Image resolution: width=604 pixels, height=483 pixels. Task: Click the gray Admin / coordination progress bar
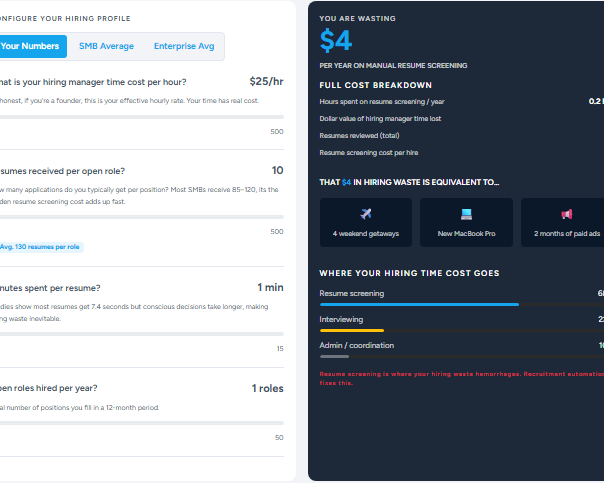(x=334, y=356)
